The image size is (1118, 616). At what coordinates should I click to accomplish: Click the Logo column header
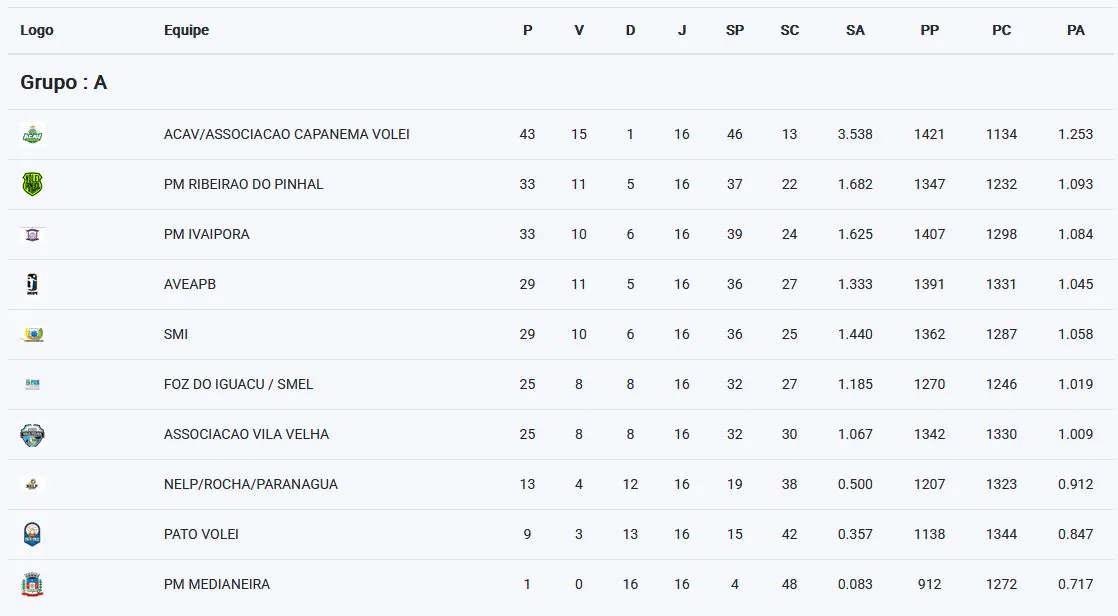[36, 30]
